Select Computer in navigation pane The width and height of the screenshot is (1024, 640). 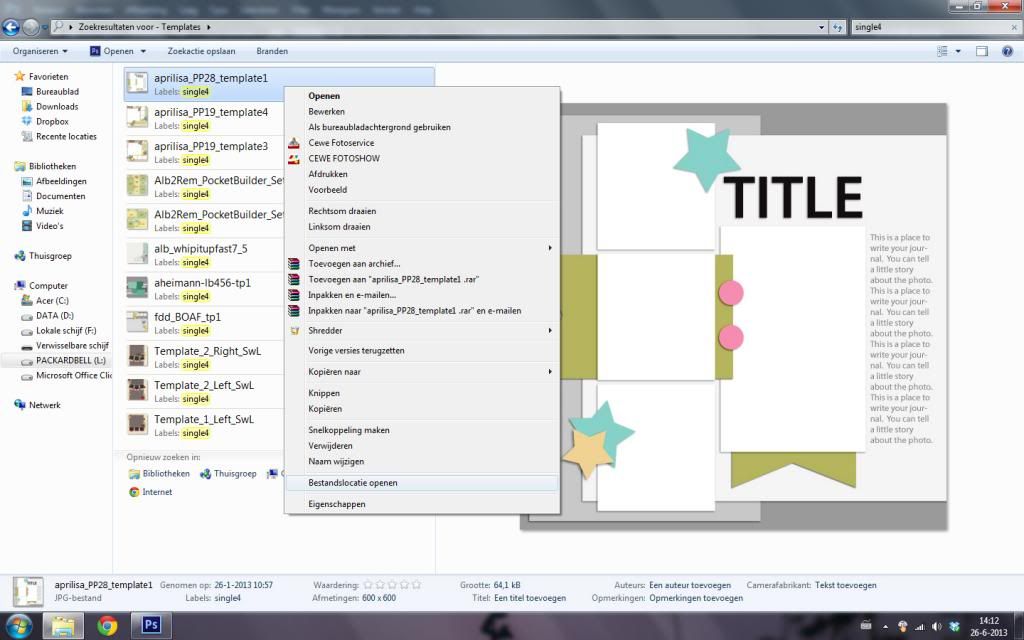click(48, 285)
